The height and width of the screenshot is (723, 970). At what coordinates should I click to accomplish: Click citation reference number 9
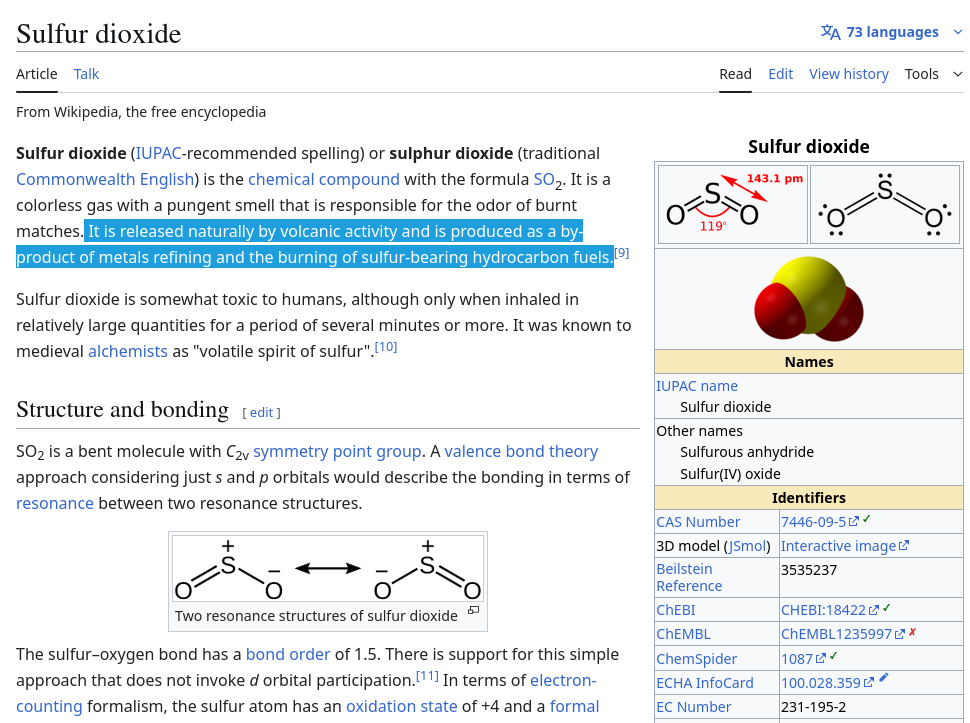click(621, 253)
